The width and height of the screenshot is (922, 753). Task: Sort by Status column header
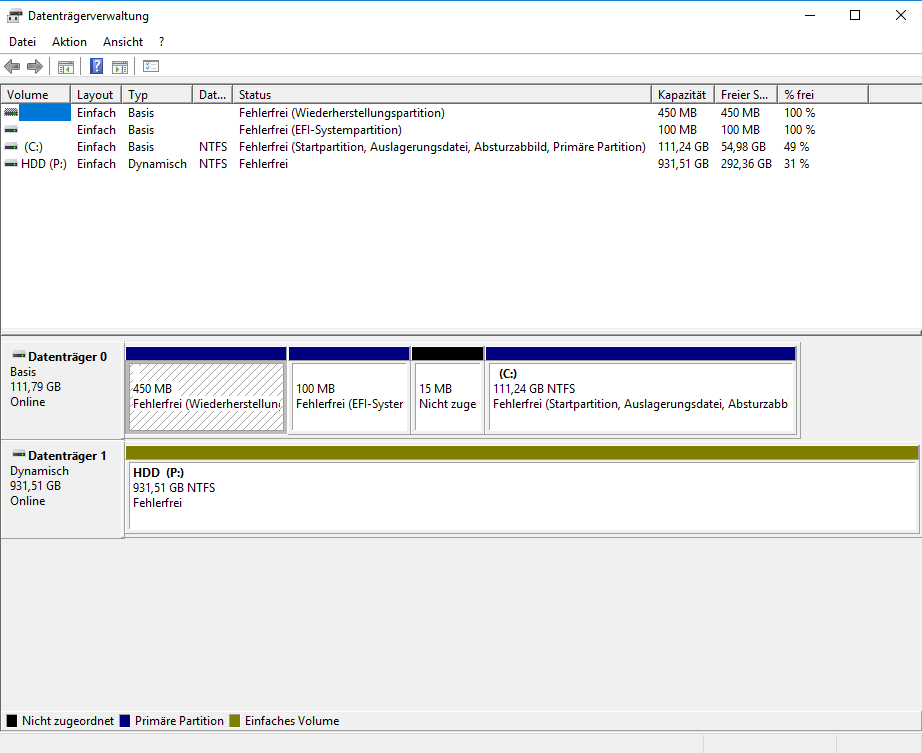(442, 95)
